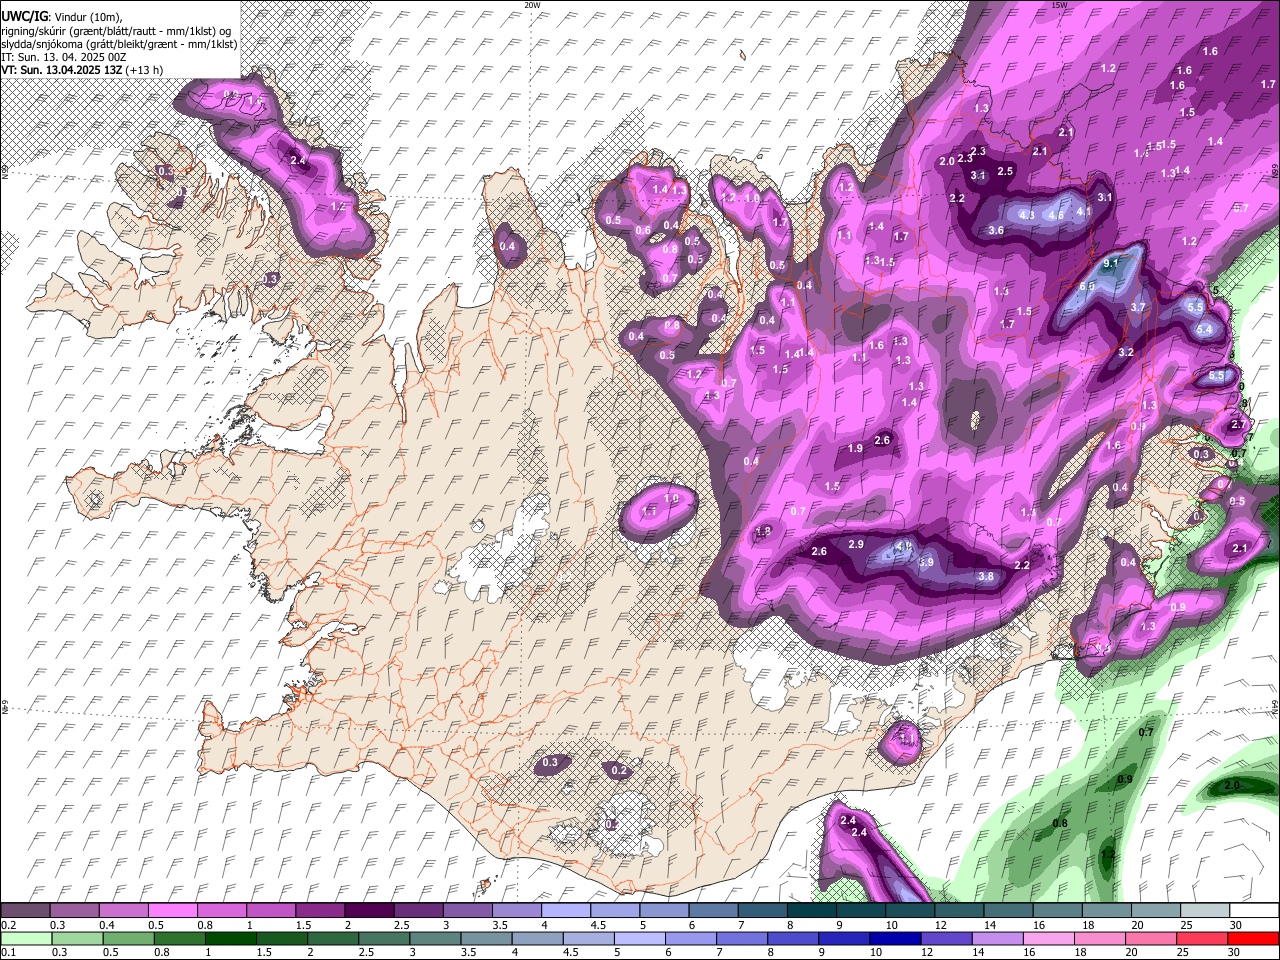Click the 'UWC/IG' title text
Screen dimensions: 1280x960
[24, 17]
